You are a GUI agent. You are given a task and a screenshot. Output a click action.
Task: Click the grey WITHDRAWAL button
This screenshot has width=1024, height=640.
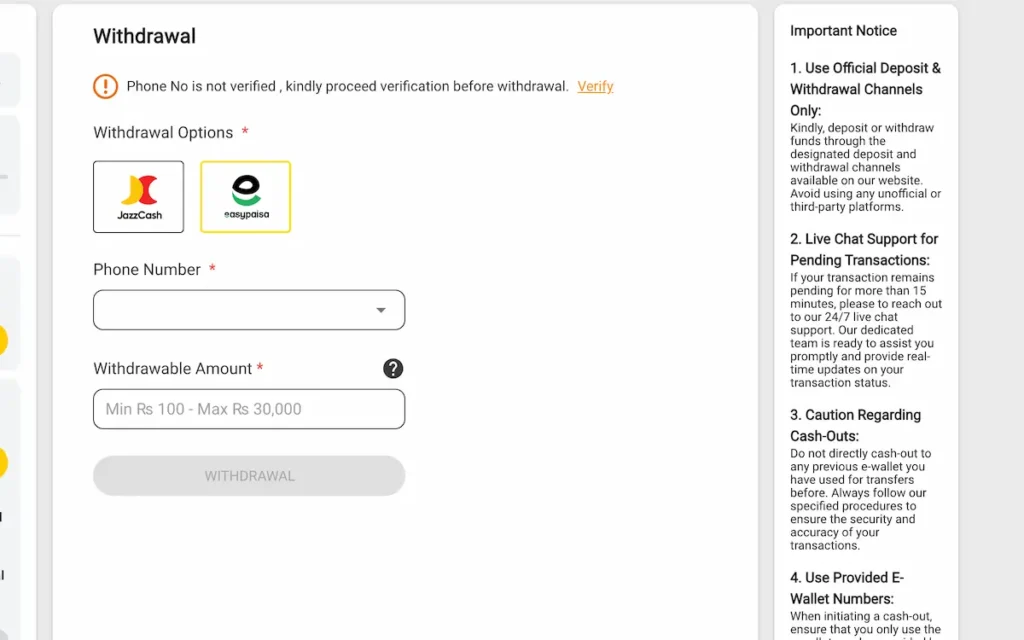(x=249, y=475)
